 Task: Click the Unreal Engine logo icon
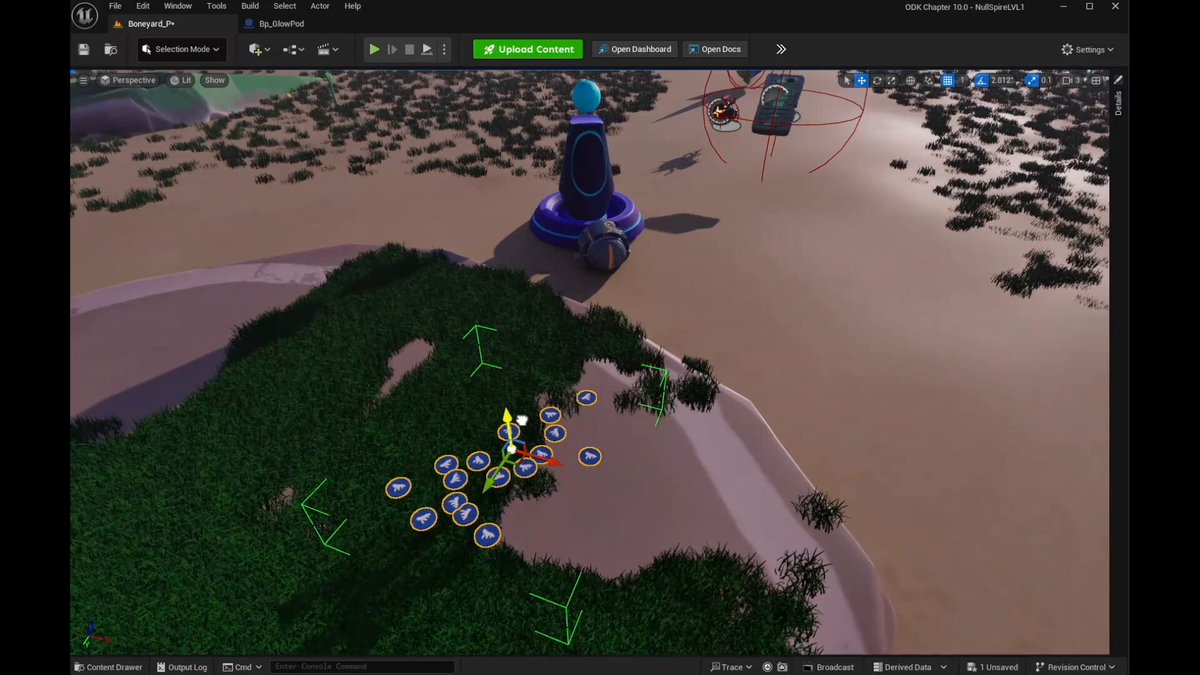tap(85, 15)
